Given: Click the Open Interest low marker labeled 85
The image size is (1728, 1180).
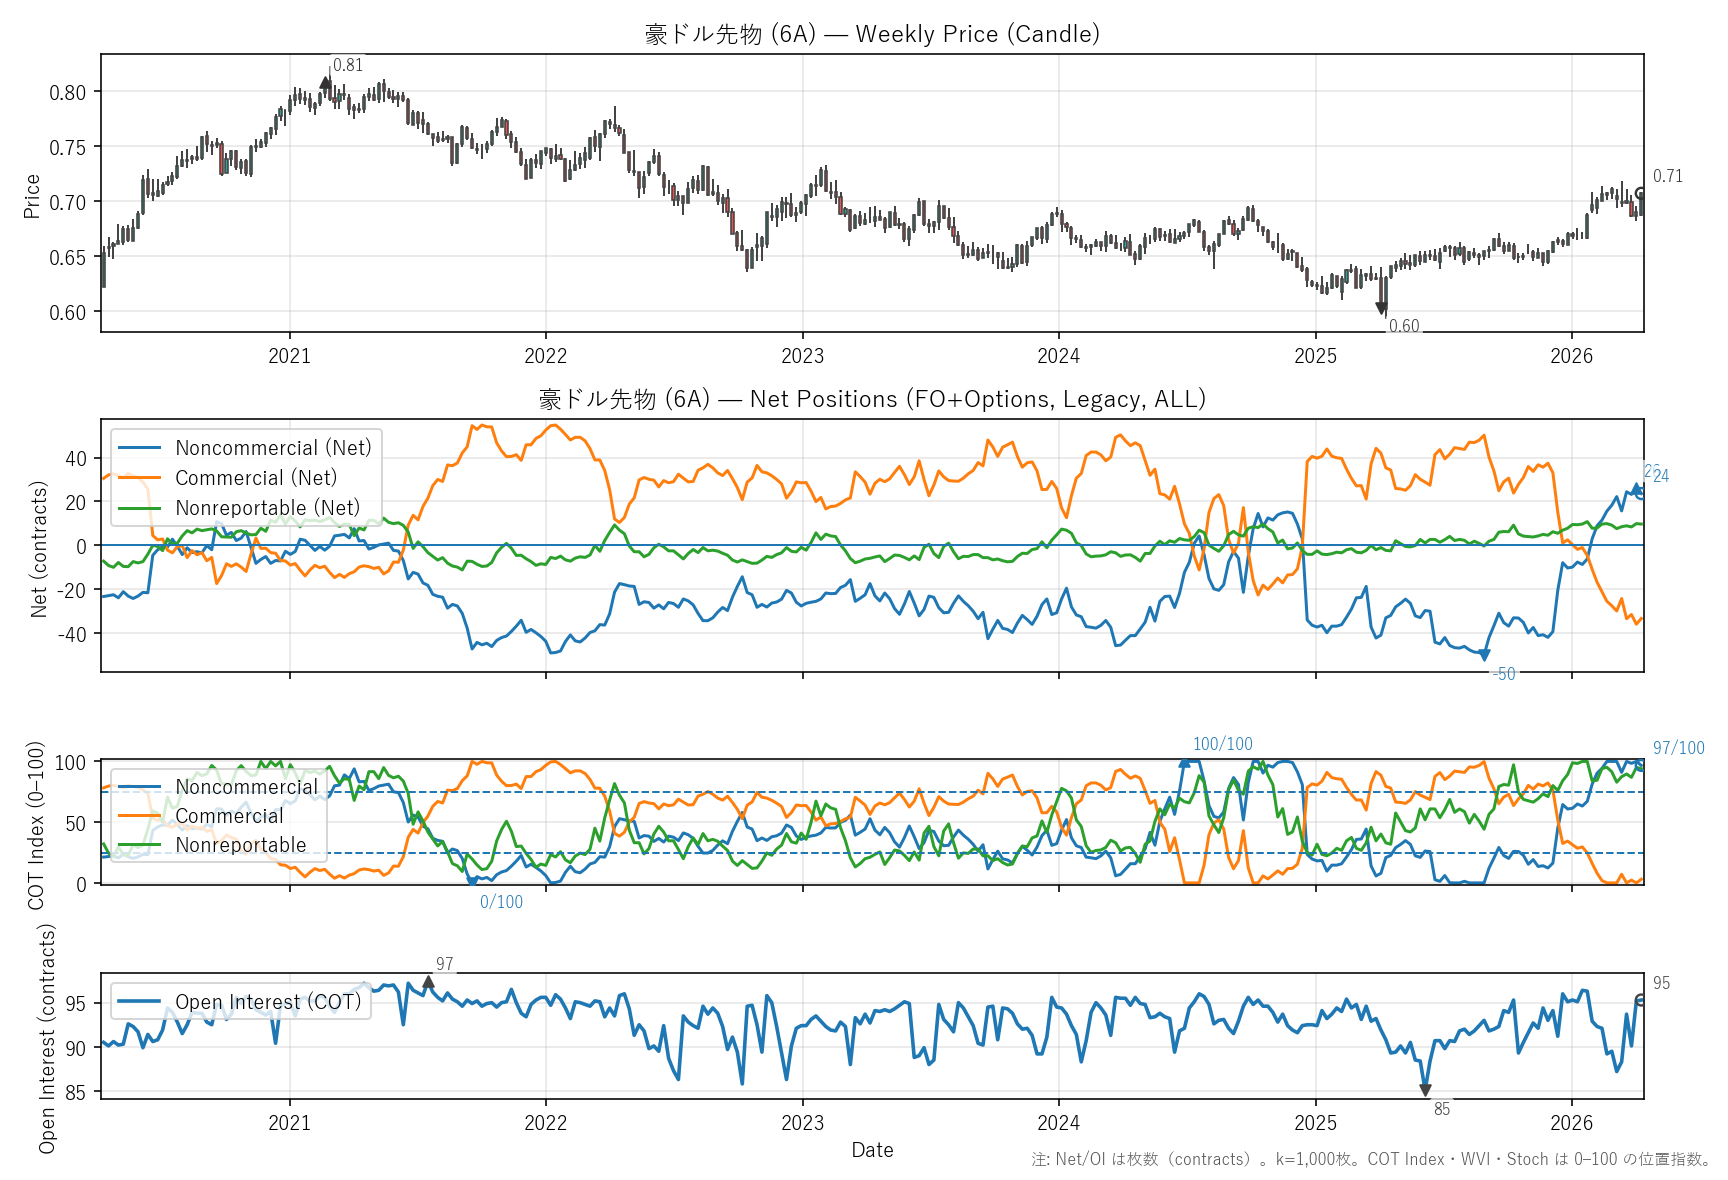Looking at the screenshot, I should click(1425, 1090).
